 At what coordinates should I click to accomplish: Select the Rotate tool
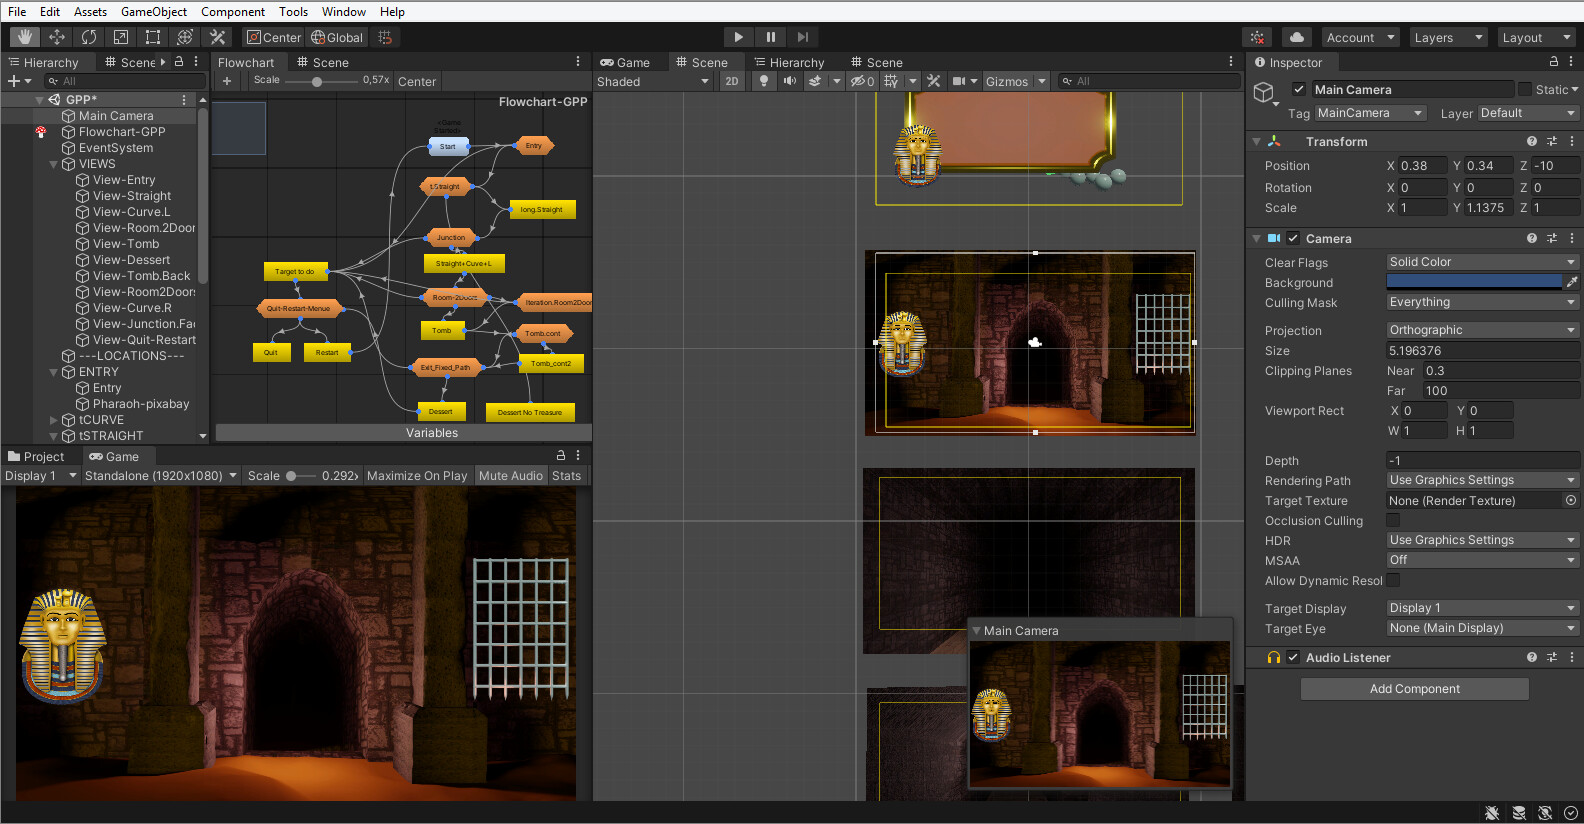tap(89, 37)
